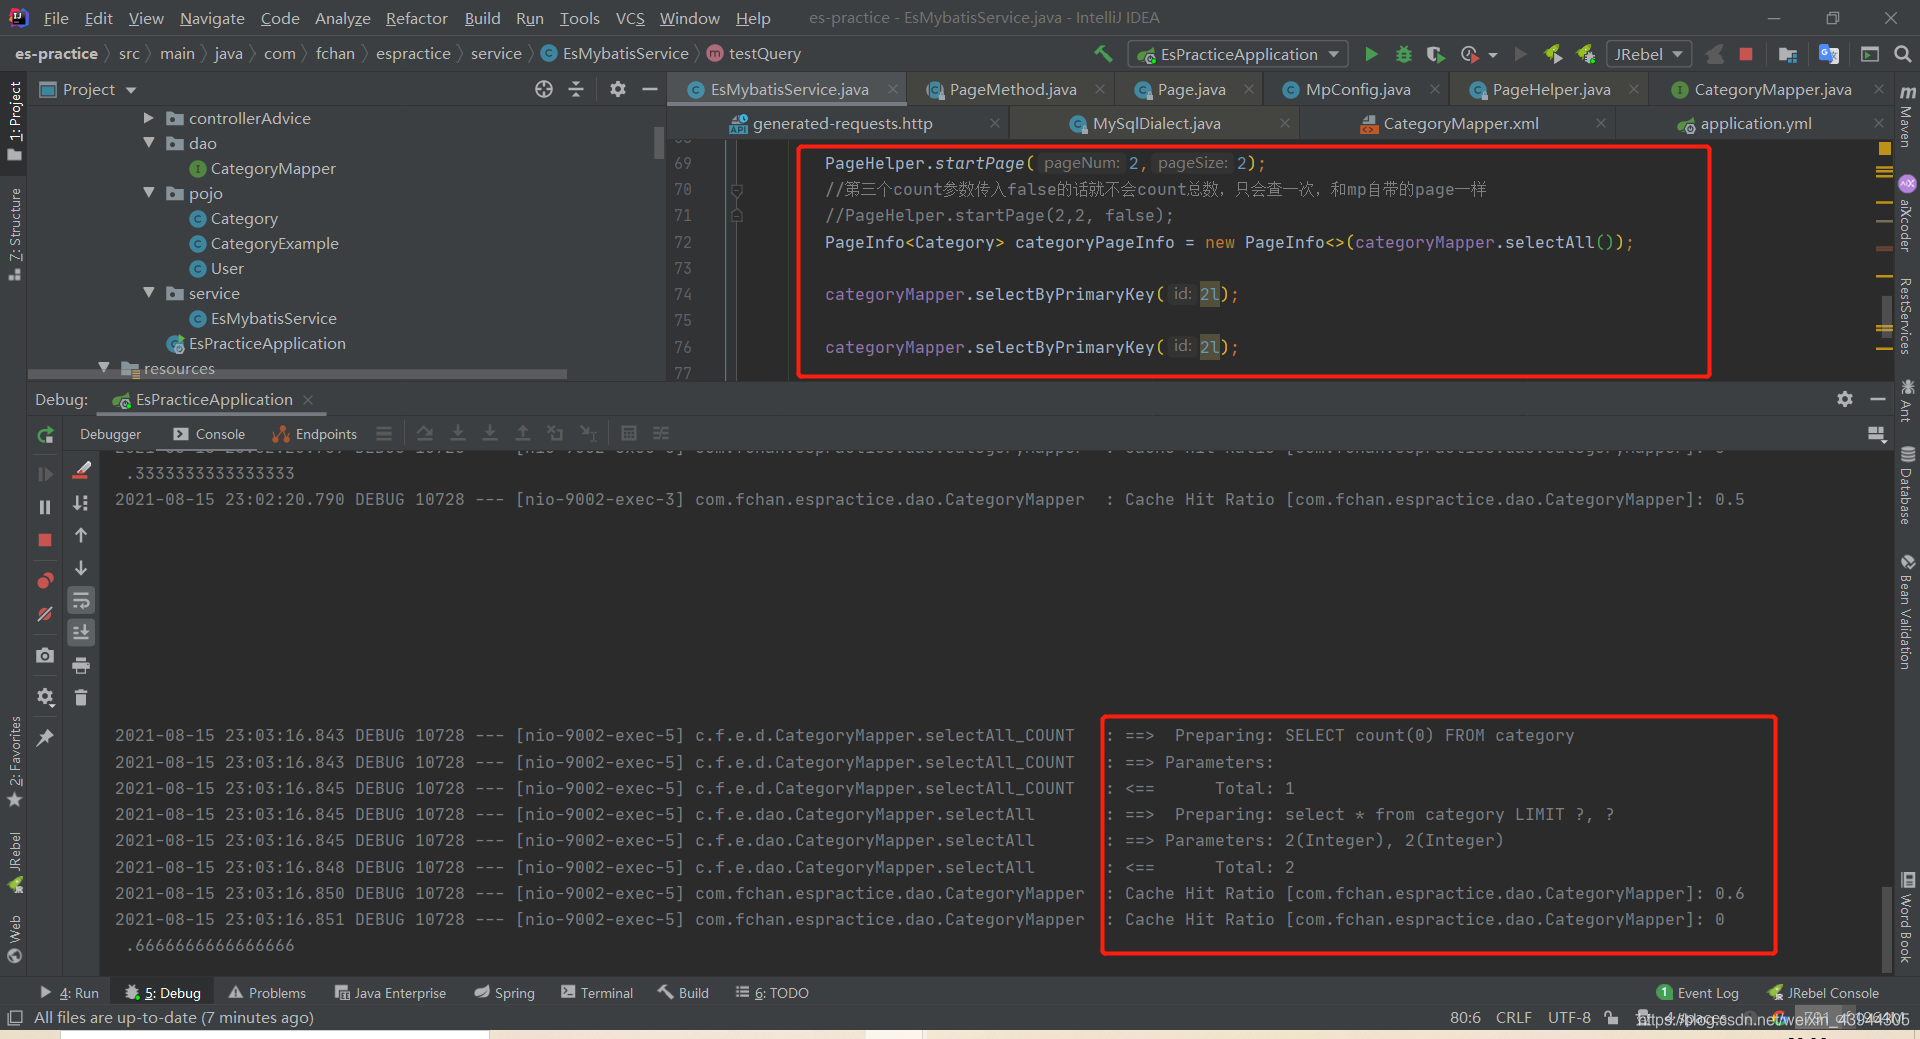Viewport: 1920px width, 1039px height.
Task: Open CategoryExample class in Project tree
Action: point(274,243)
